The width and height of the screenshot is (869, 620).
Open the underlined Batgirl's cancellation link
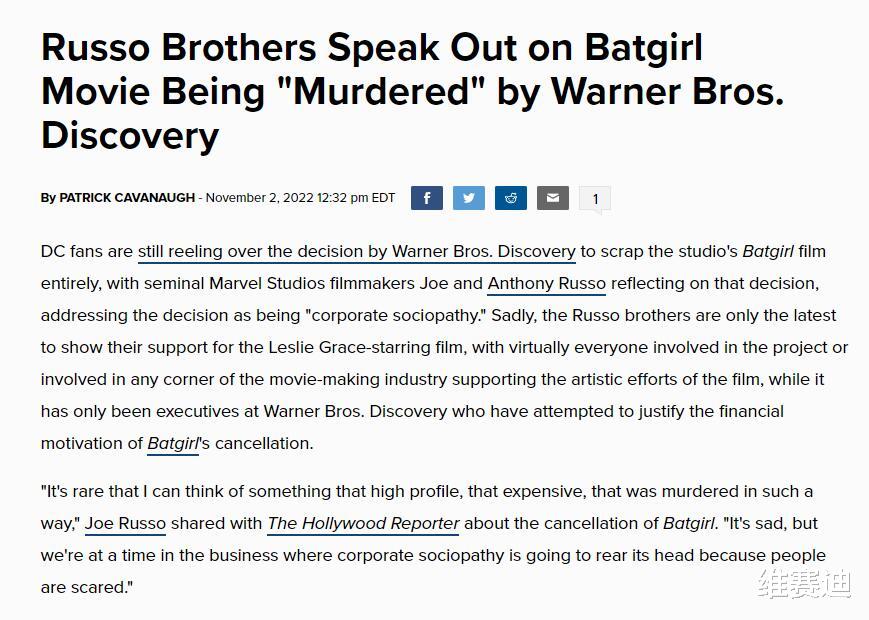(173, 444)
